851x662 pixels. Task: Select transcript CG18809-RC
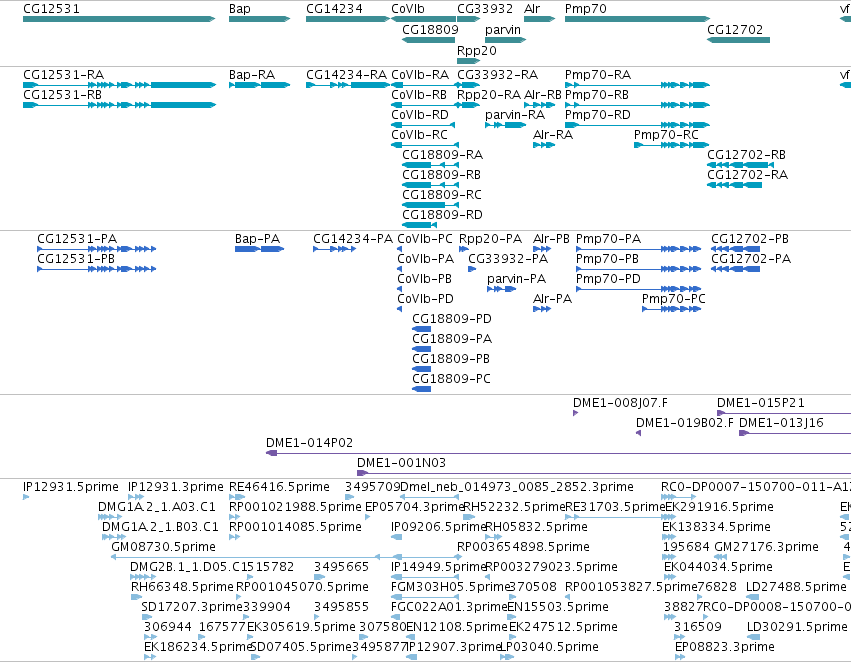(430, 205)
